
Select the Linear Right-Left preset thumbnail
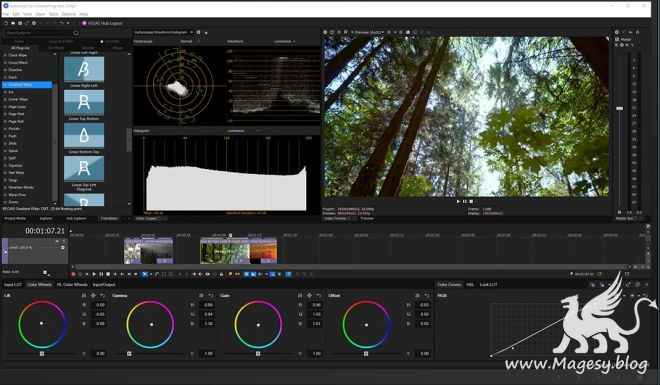tap(84, 69)
